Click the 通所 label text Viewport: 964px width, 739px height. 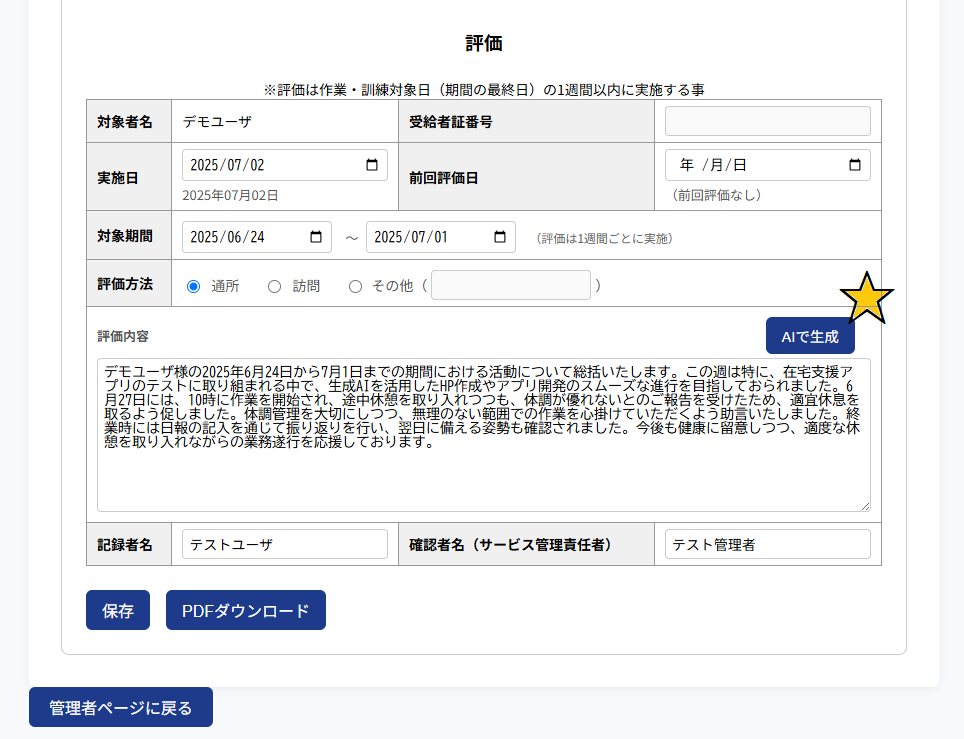coord(225,287)
